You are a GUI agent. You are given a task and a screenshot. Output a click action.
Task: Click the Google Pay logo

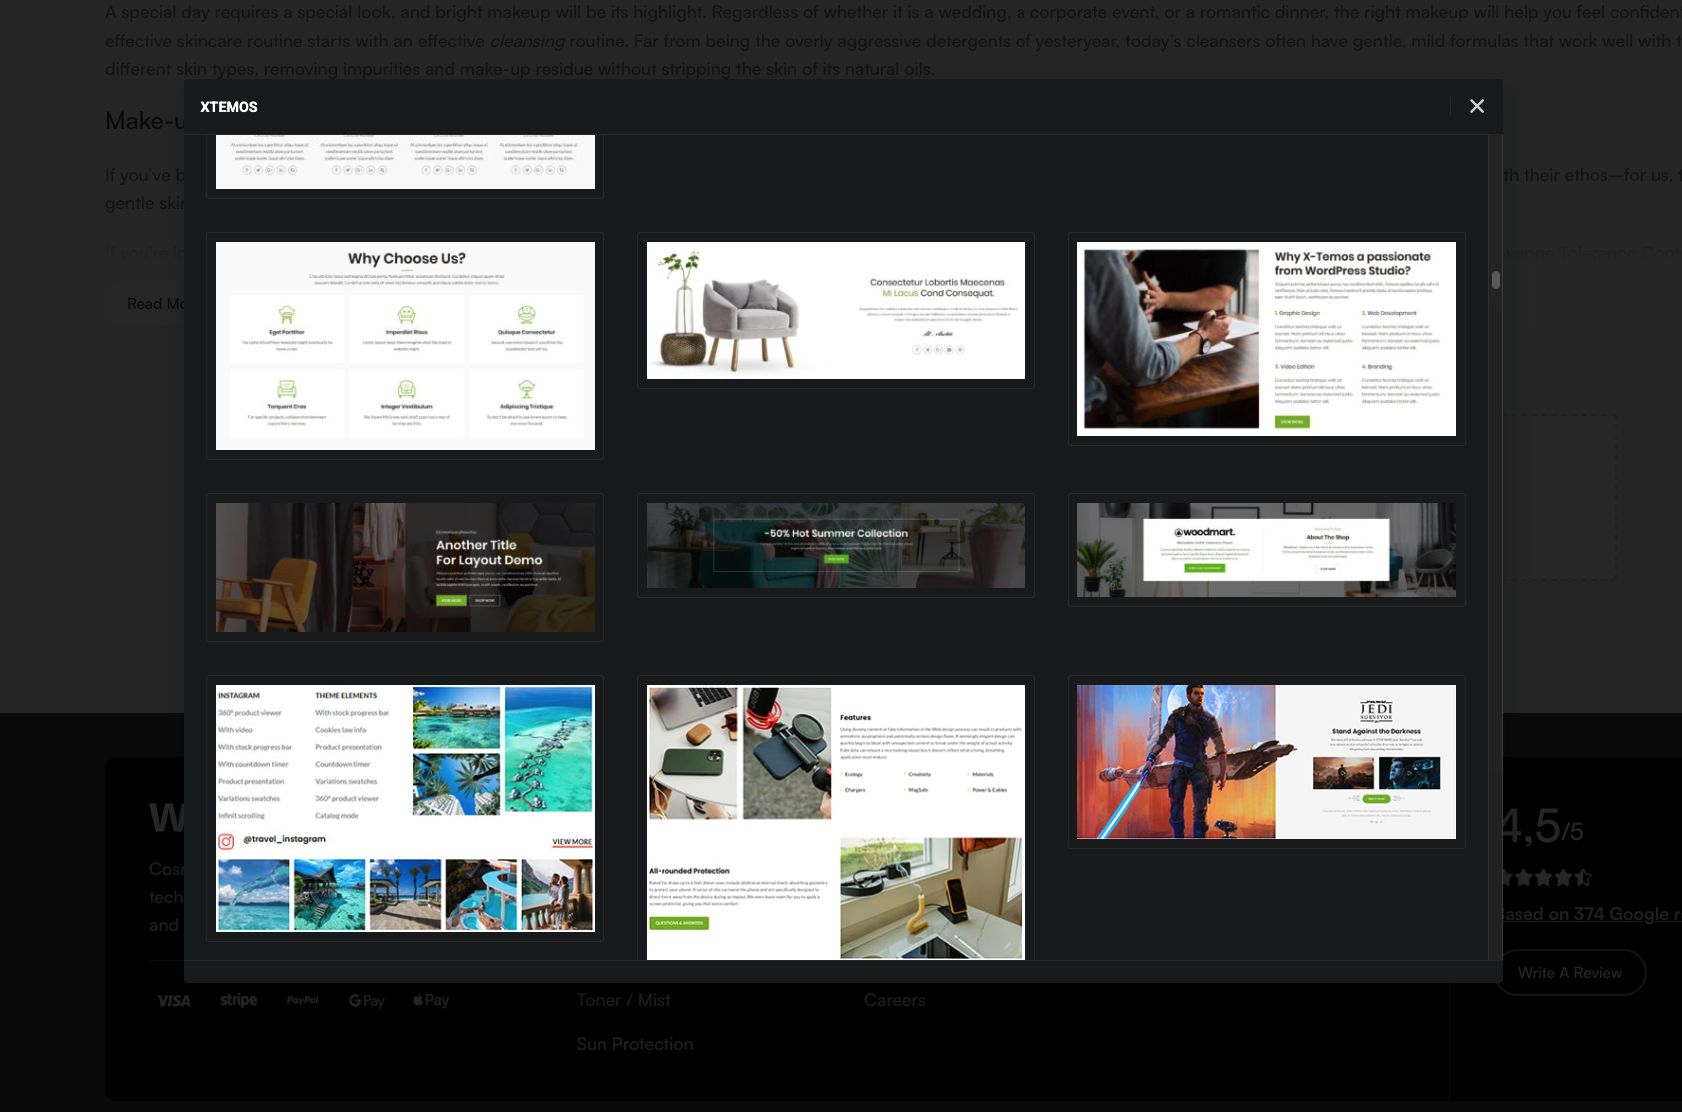tap(367, 1001)
